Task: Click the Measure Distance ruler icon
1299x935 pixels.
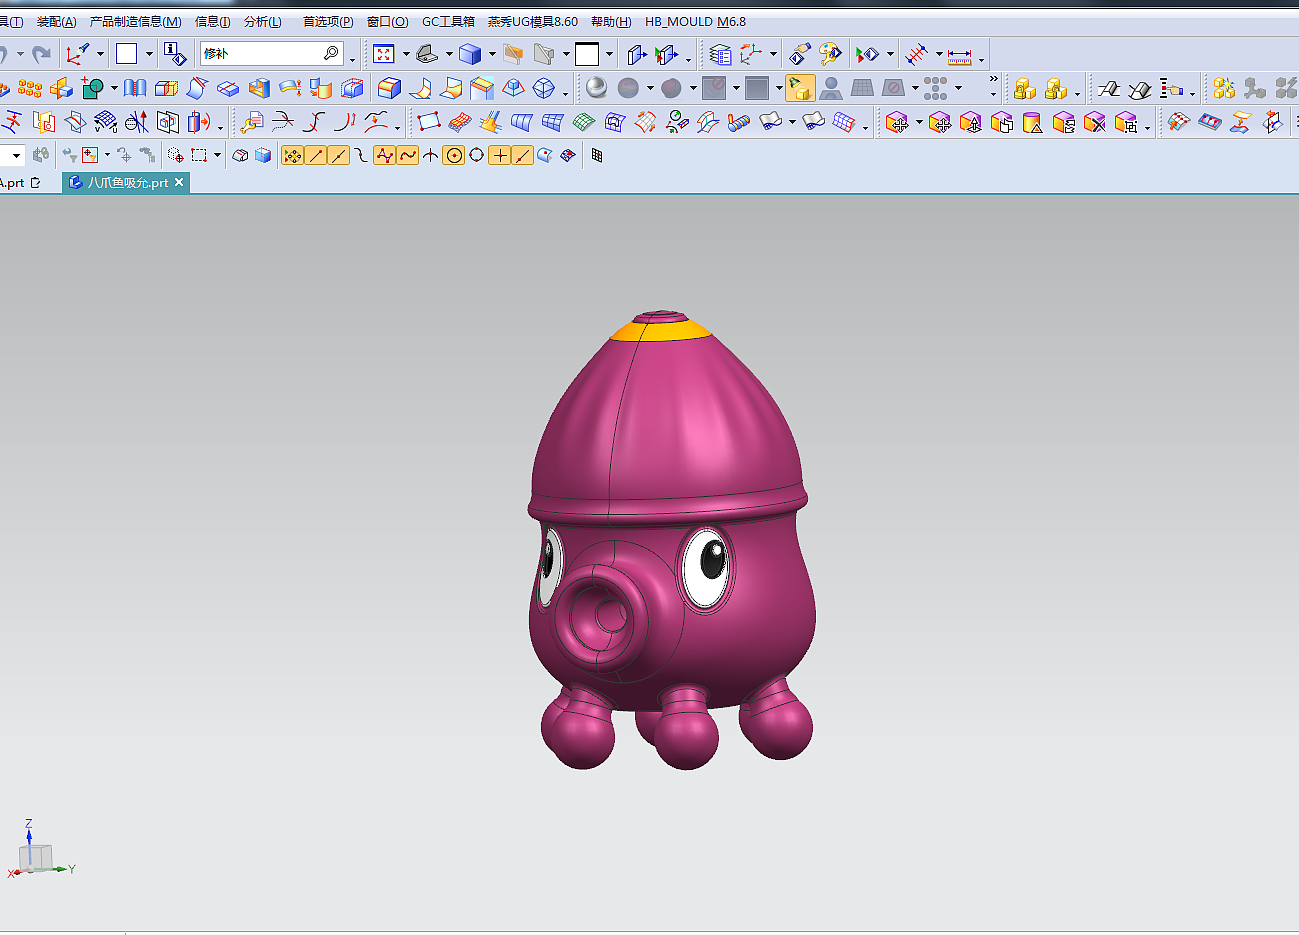Action: pos(959,55)
